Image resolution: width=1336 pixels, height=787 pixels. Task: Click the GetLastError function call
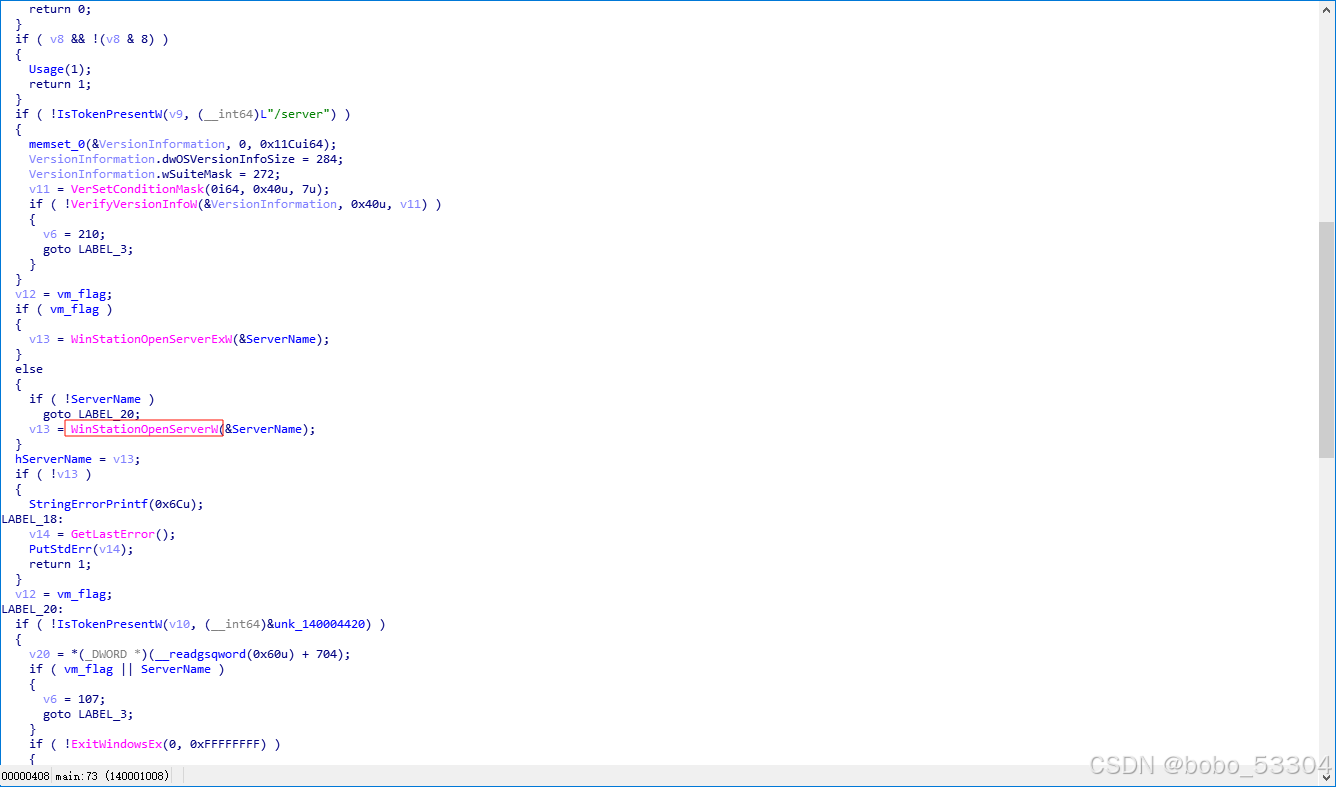[x=112, y=534]
